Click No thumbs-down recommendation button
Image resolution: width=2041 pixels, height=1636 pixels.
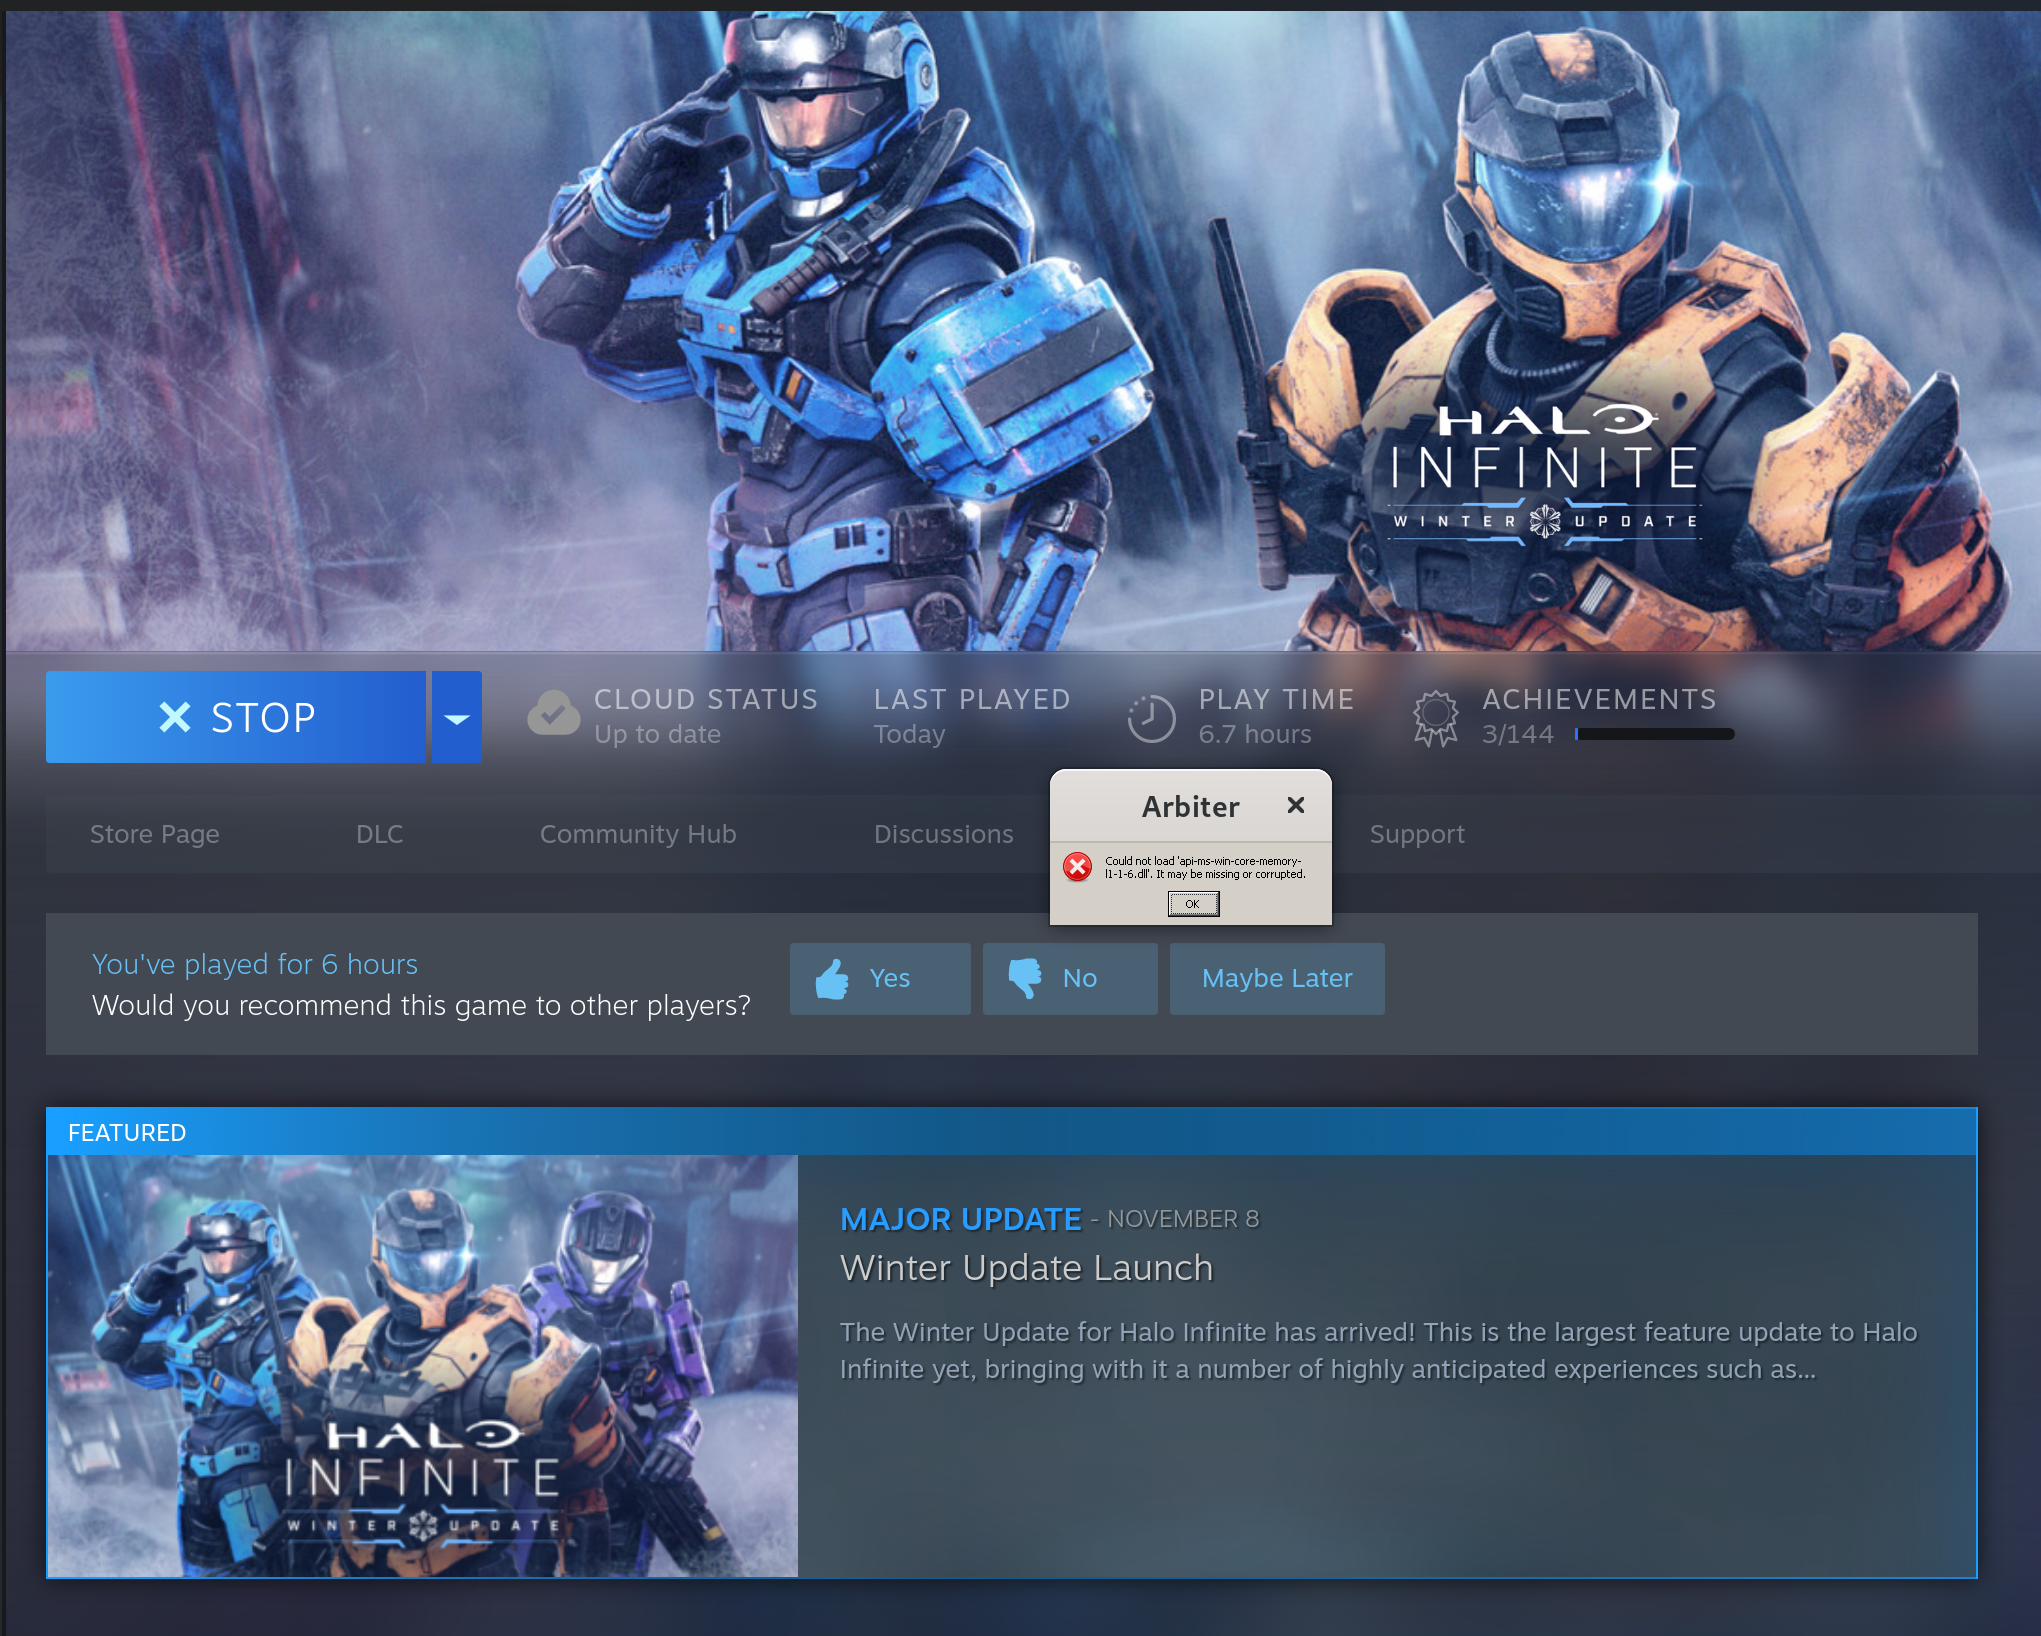[x=1070, y=978]
